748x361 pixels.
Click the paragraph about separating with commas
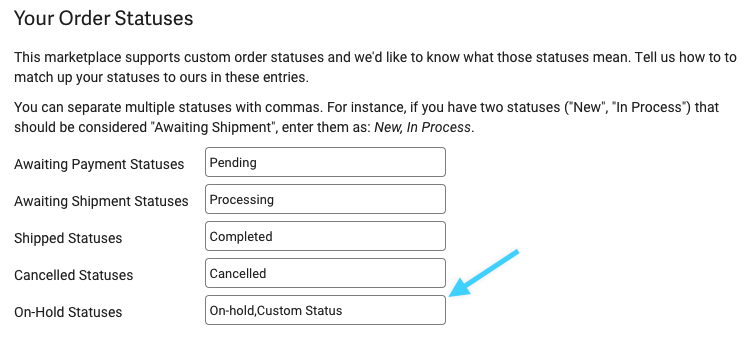(x=366, y=117)
